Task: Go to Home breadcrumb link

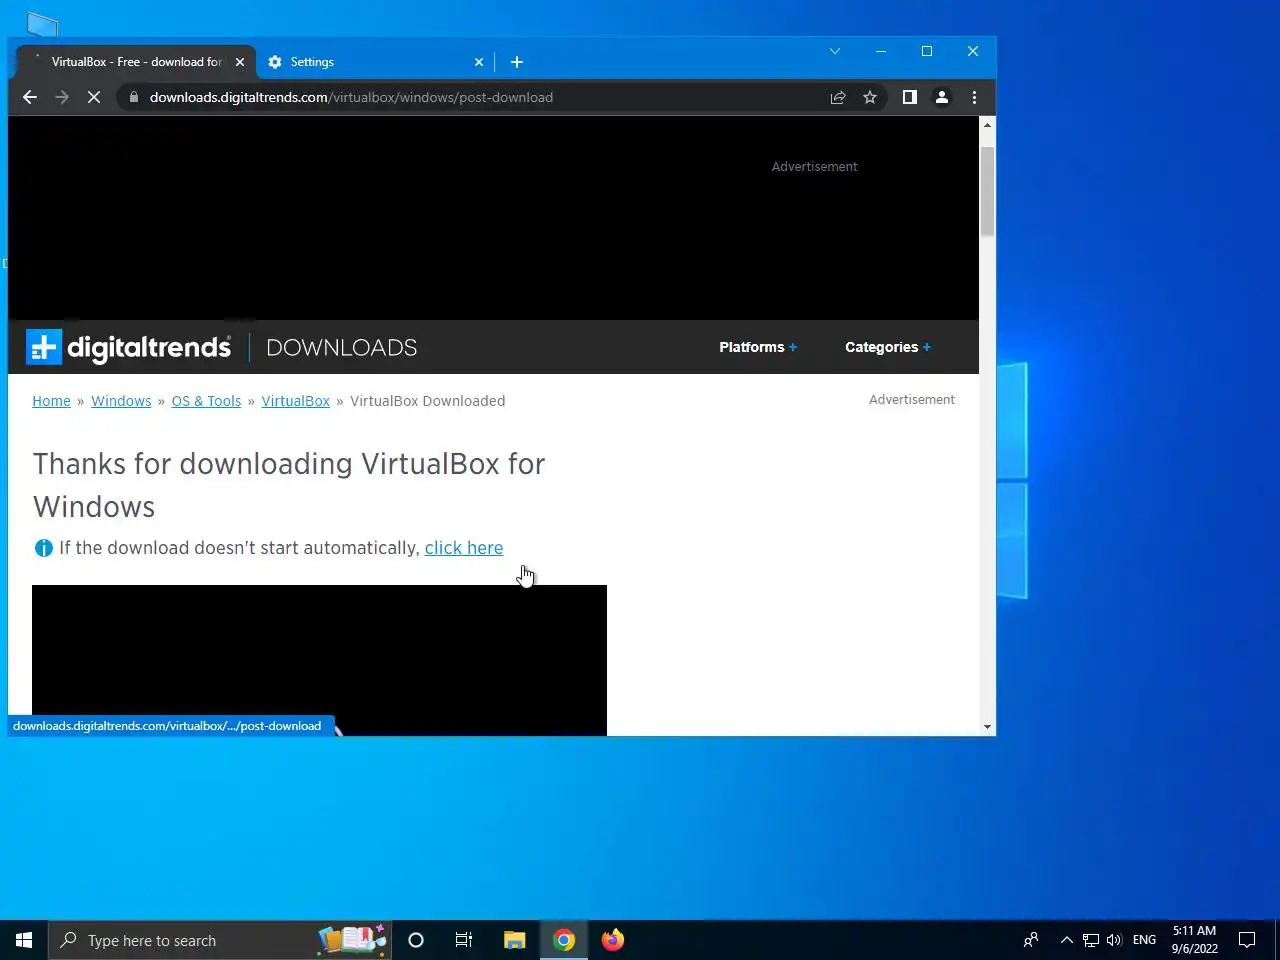Action: pos(51,401)
